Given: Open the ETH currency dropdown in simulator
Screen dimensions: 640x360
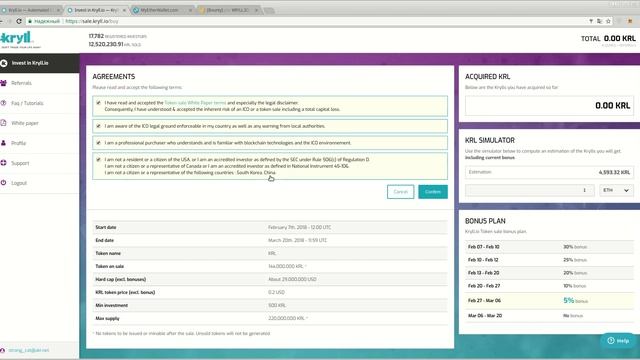Looking at the screenshot, I should [616, 190].
